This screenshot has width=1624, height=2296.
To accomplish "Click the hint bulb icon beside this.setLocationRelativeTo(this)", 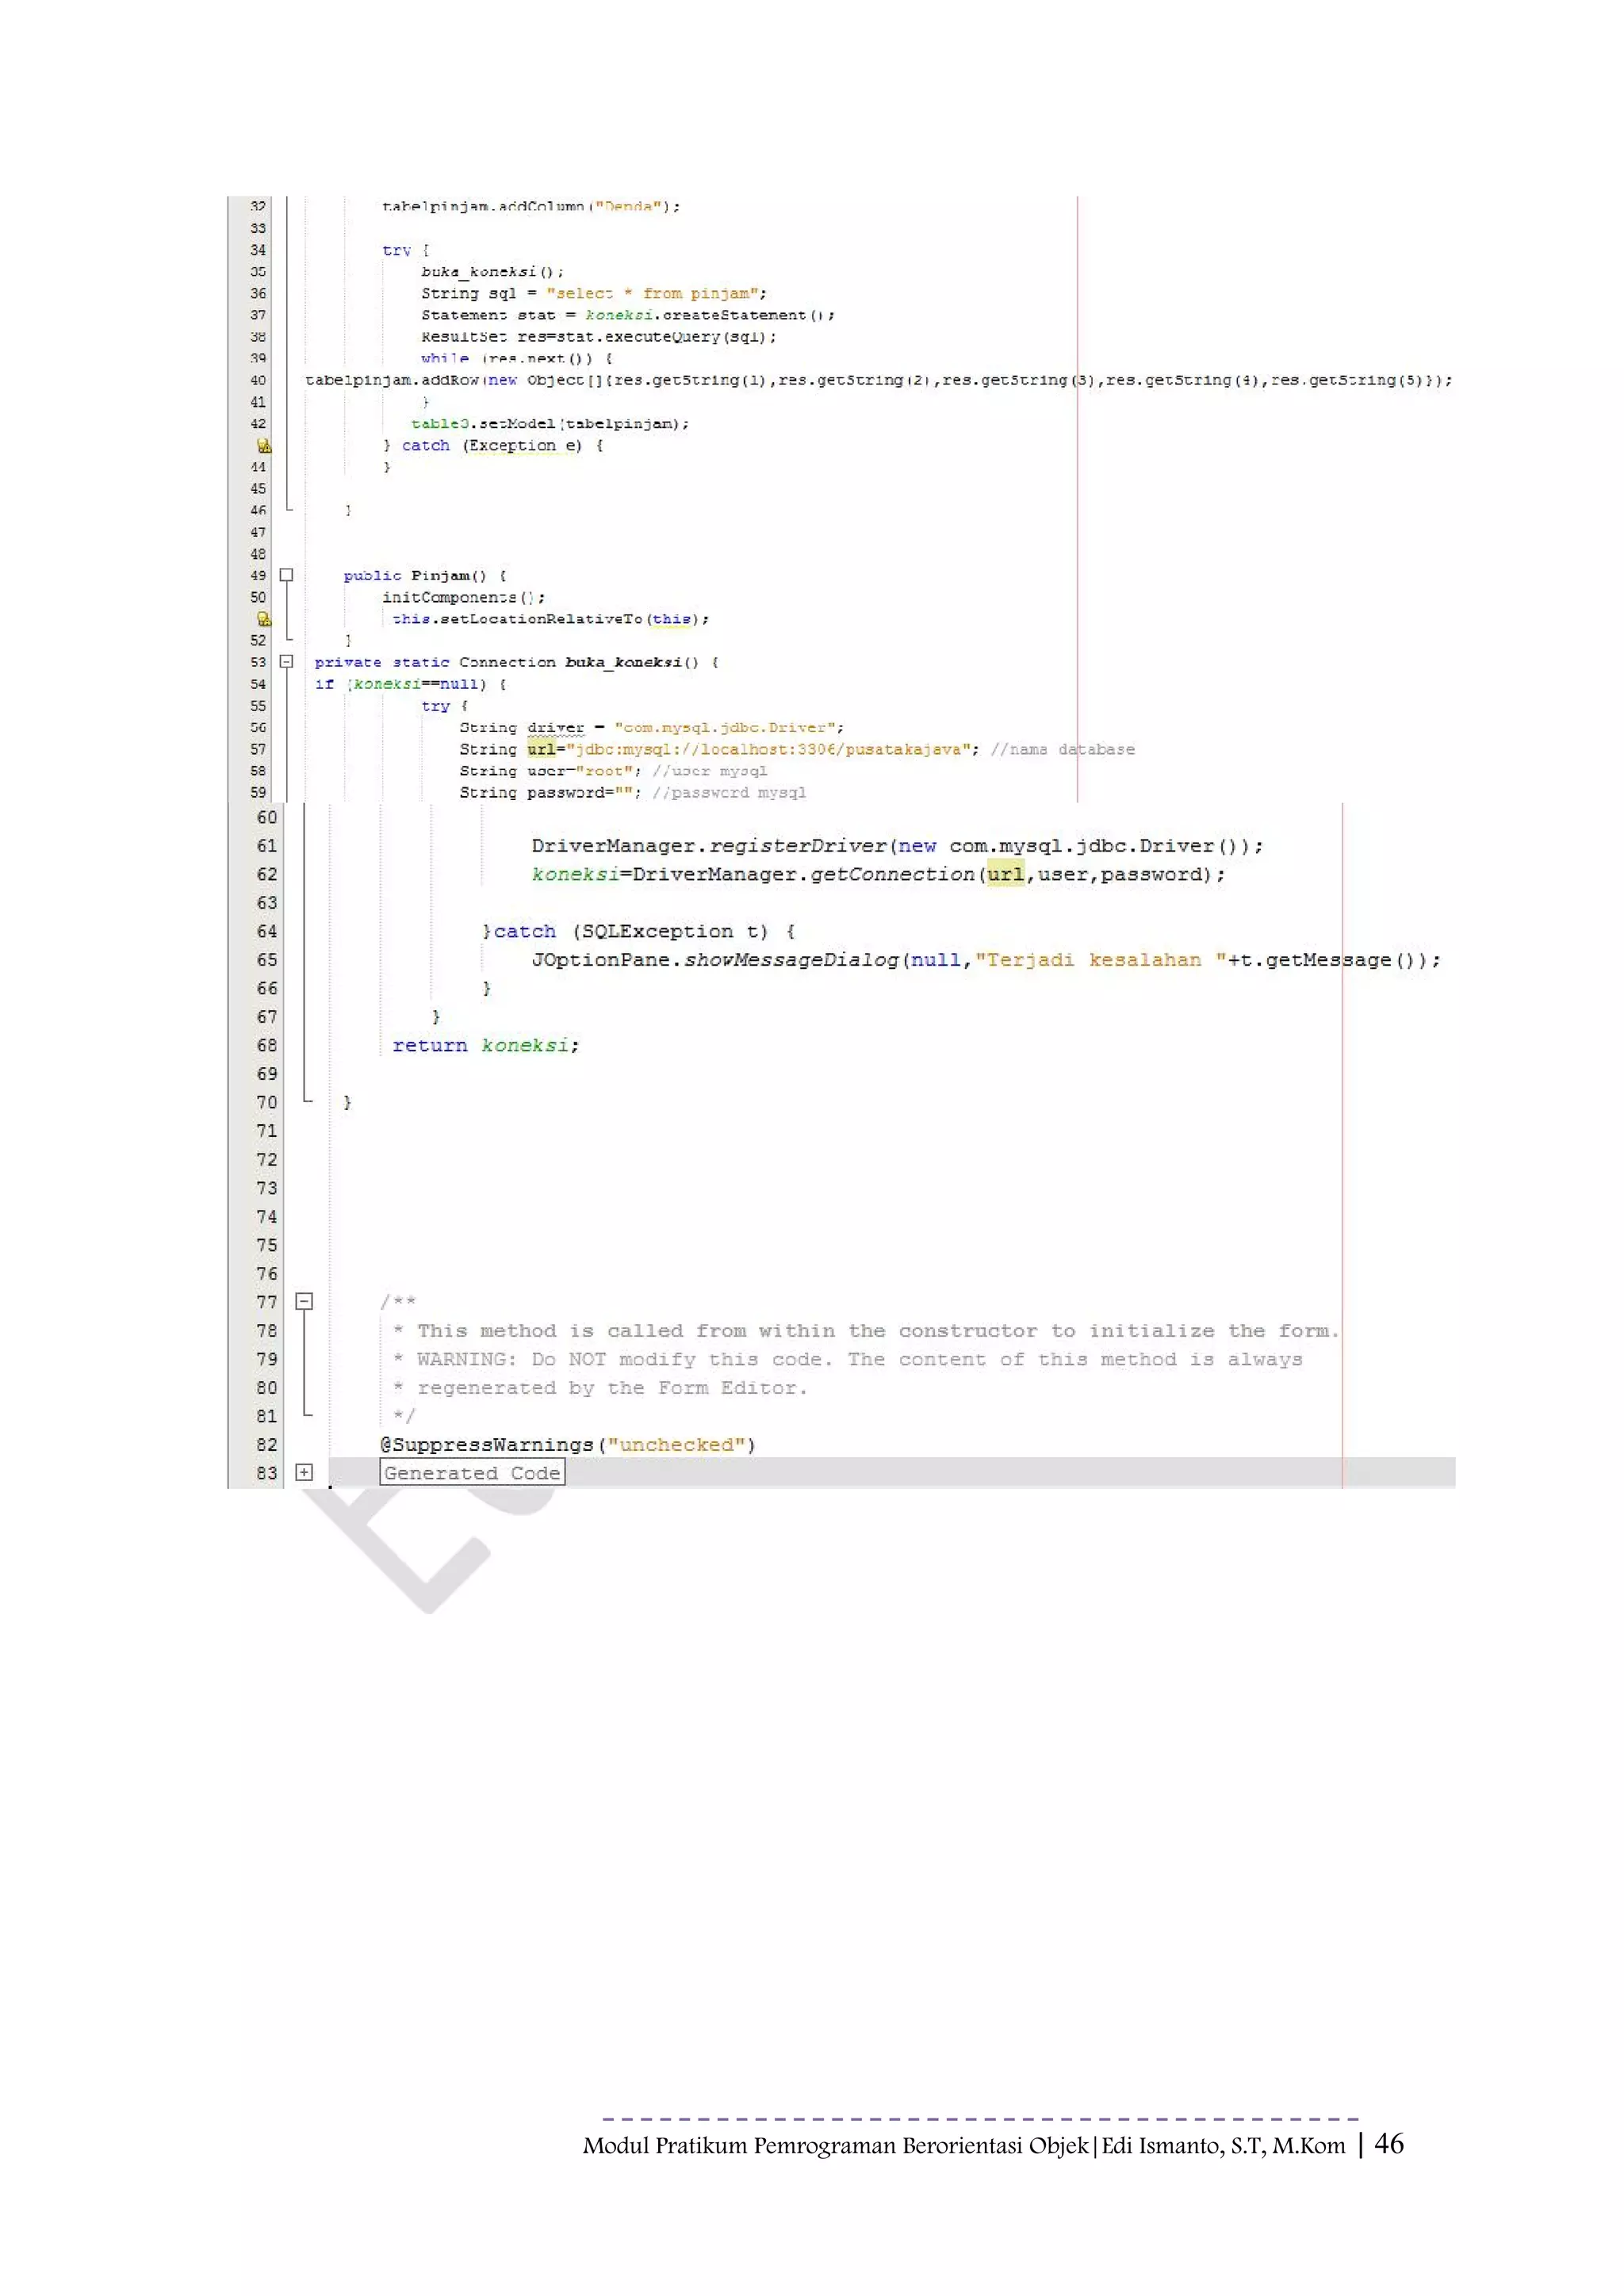I will (264, 619).
